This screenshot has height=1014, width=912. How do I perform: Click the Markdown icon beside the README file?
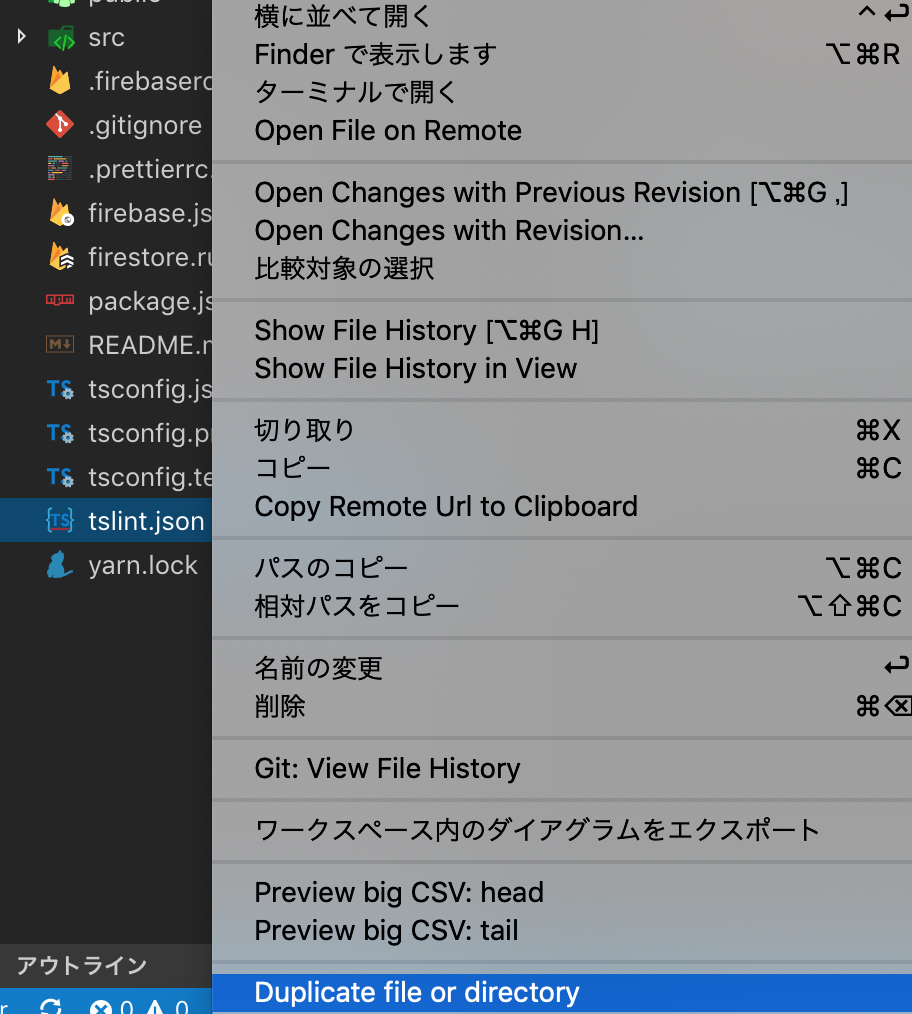61,345
